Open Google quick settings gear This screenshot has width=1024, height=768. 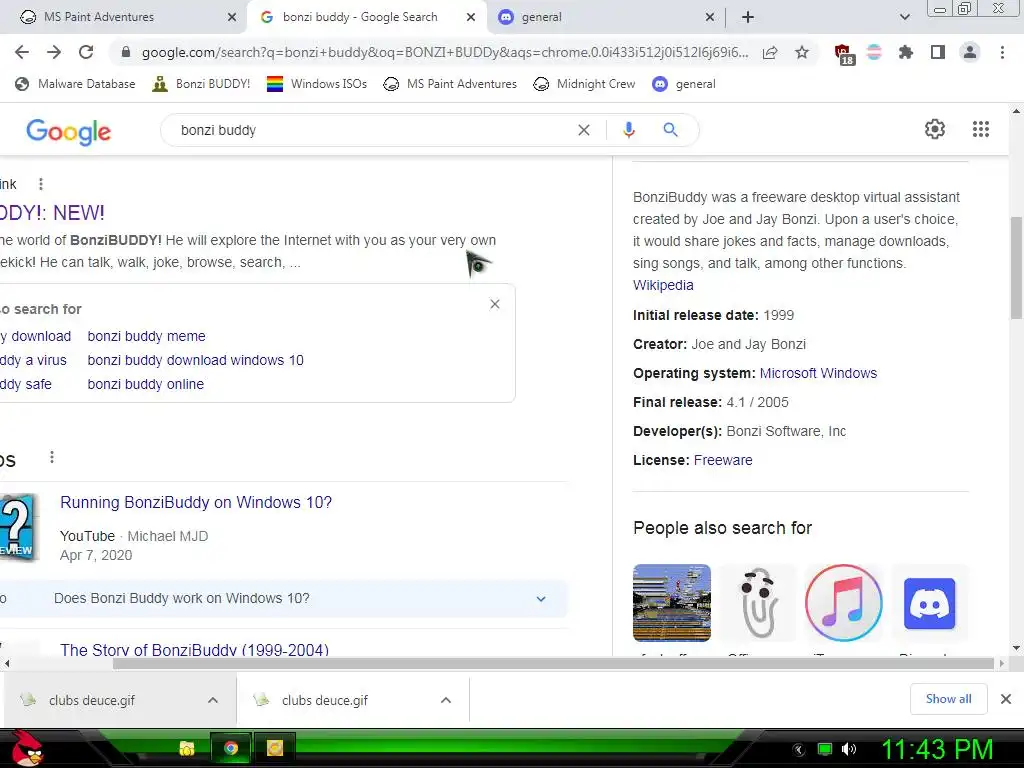click(x=935, y=129)
